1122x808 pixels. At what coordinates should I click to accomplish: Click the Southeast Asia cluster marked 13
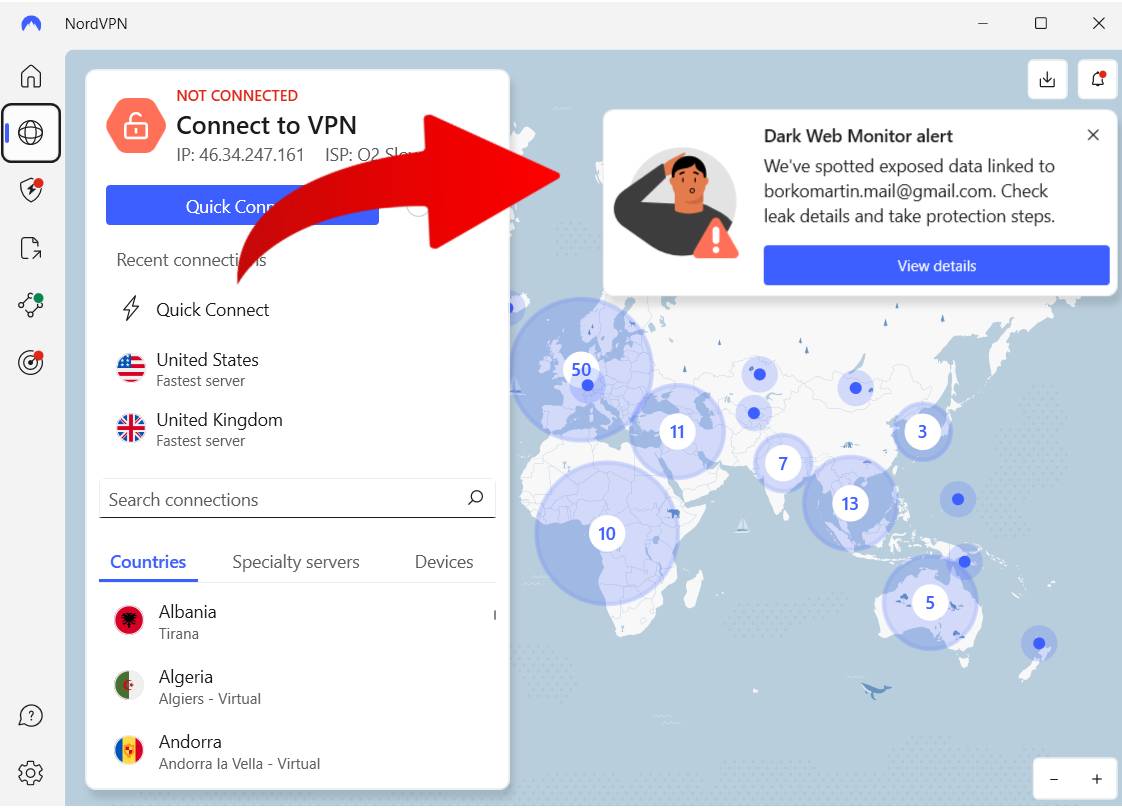coord(849,504)
